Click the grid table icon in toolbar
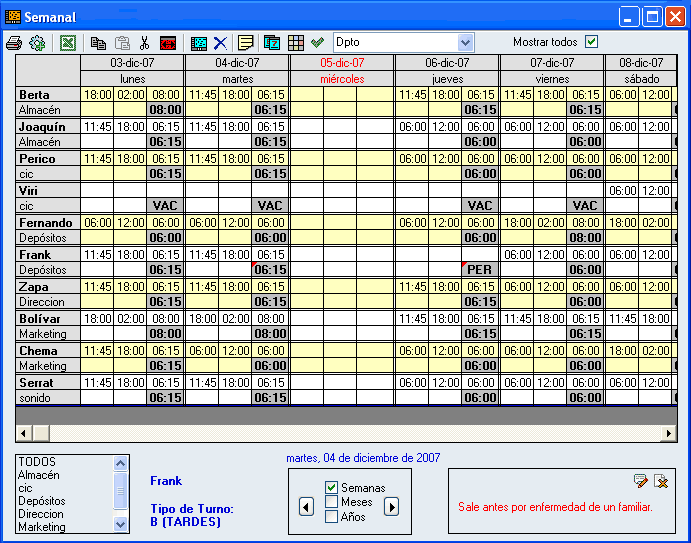 [296, 43]
